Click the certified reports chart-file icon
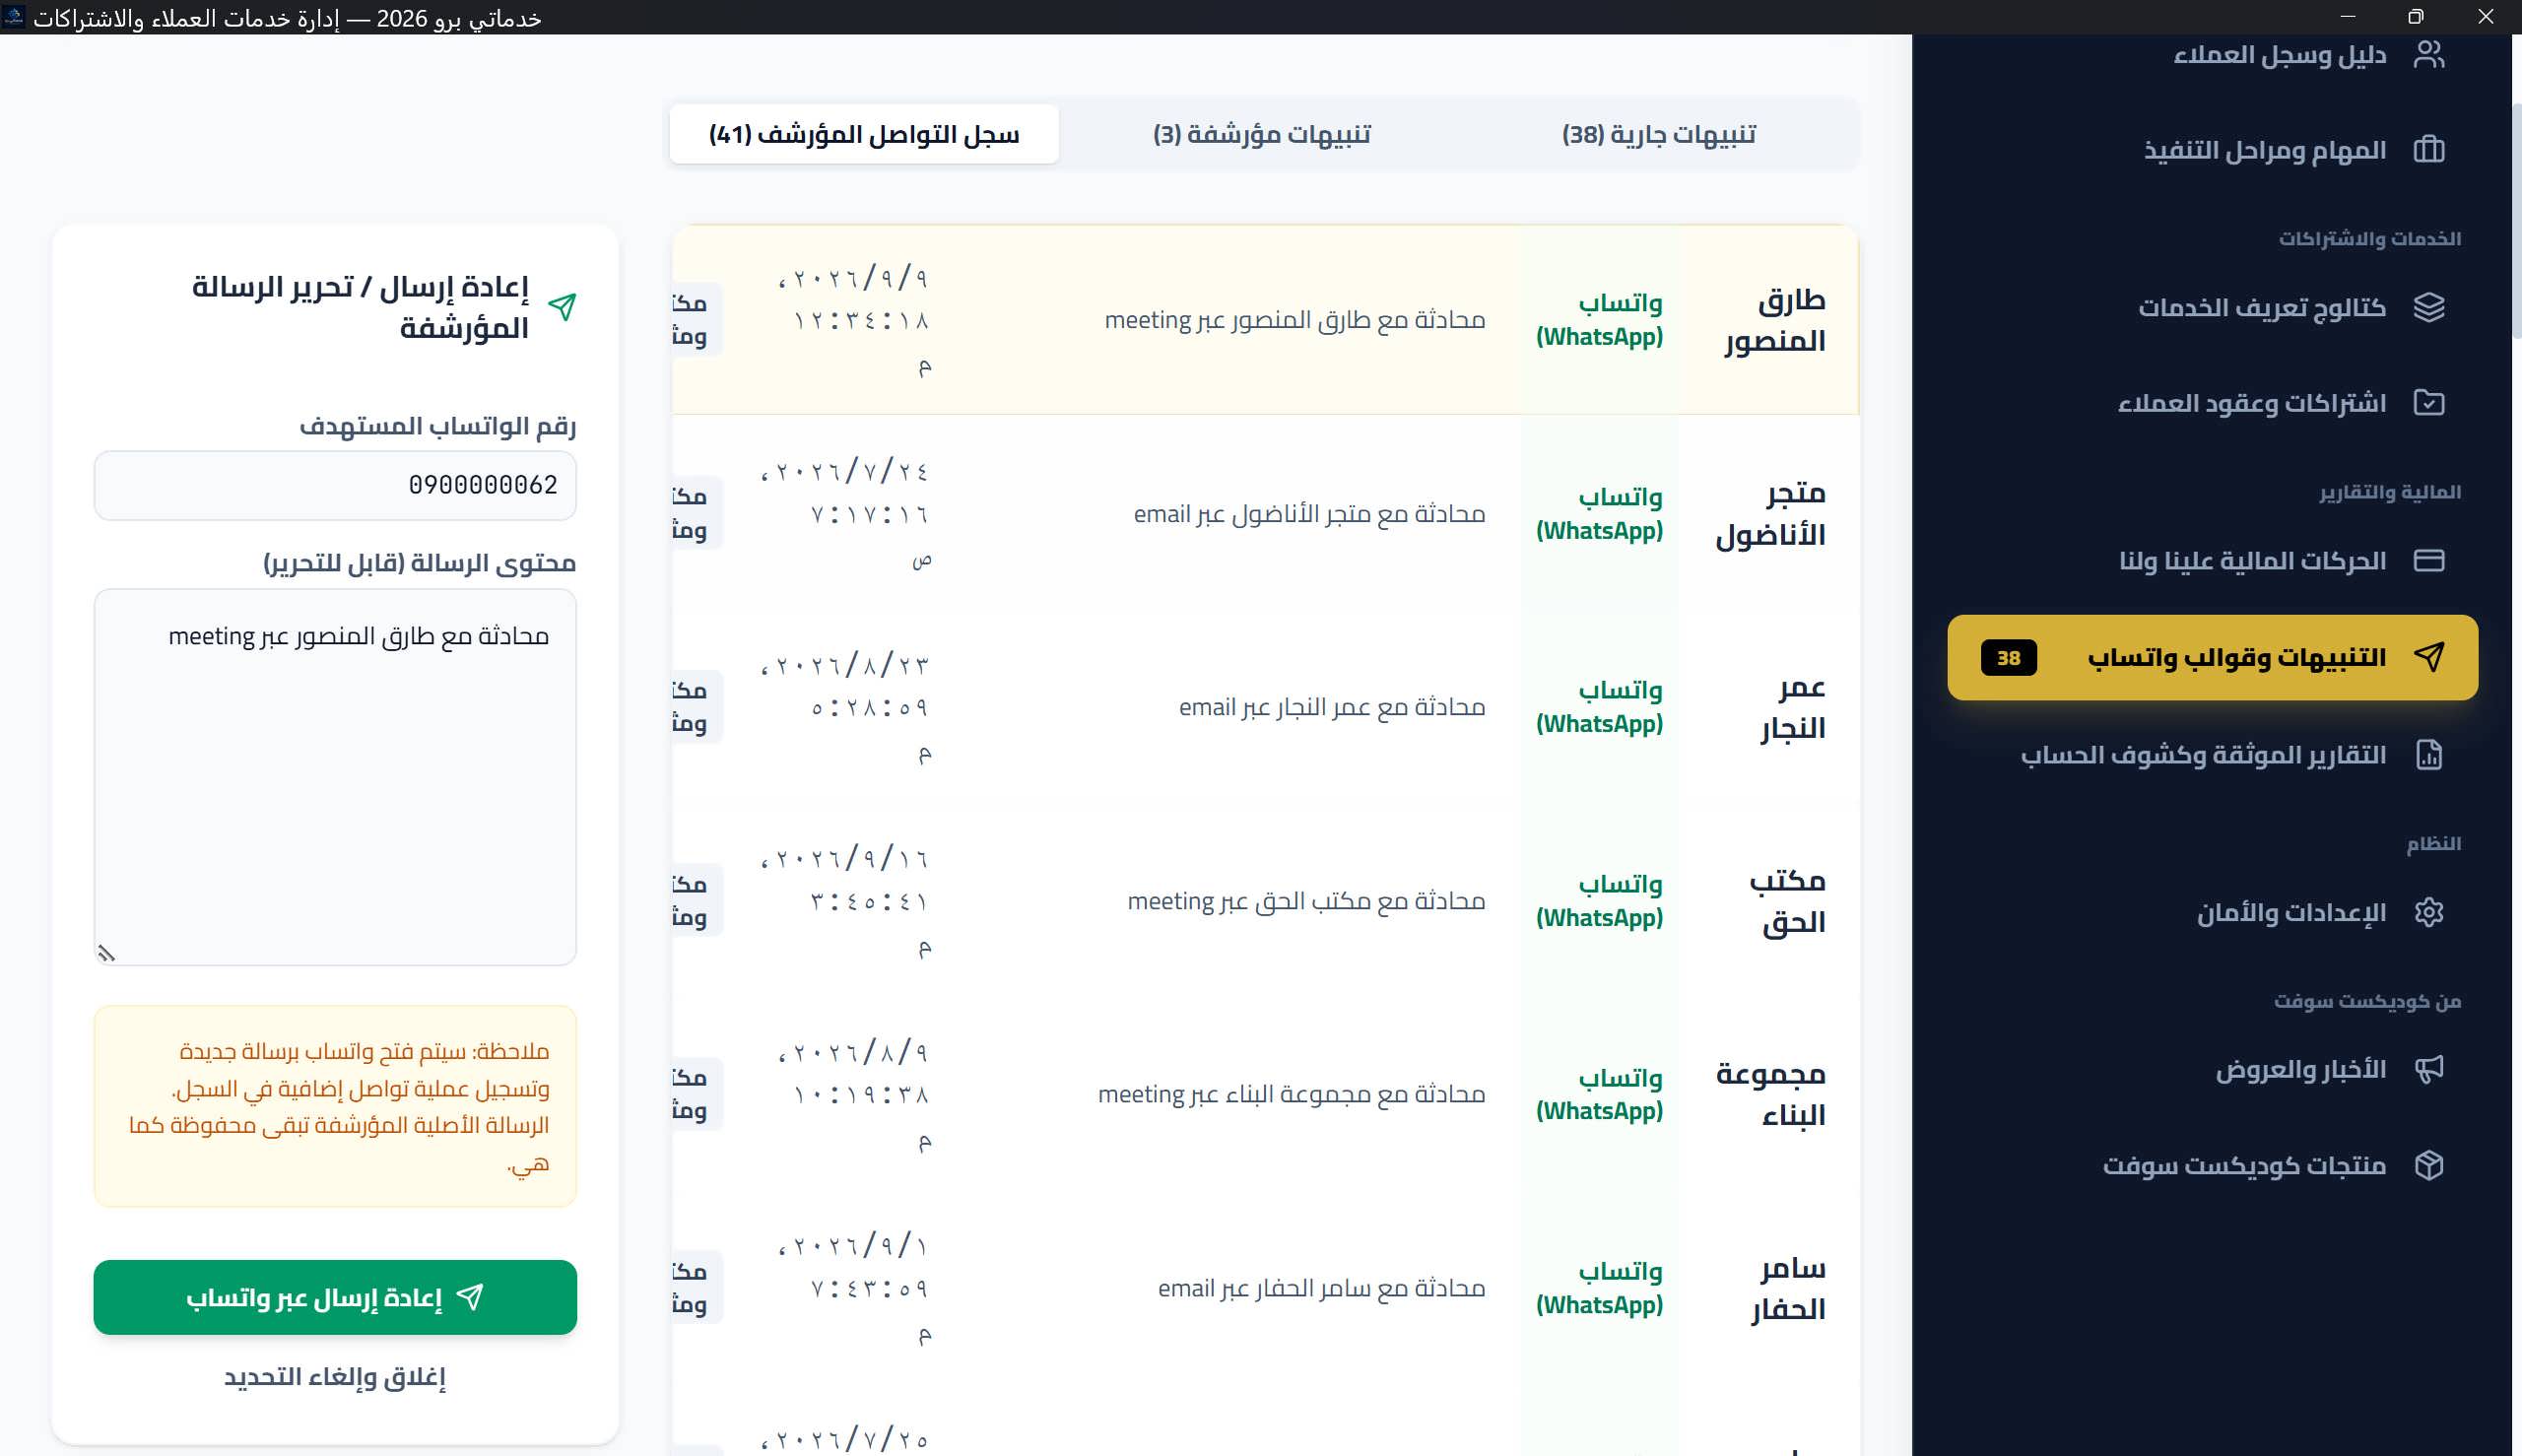Screen dimensions: 2522x1456 pos(2429,755)
